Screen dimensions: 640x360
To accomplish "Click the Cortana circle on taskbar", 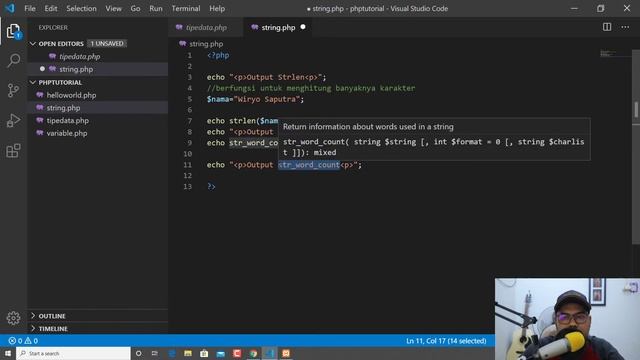I will (x=138, y=353).
